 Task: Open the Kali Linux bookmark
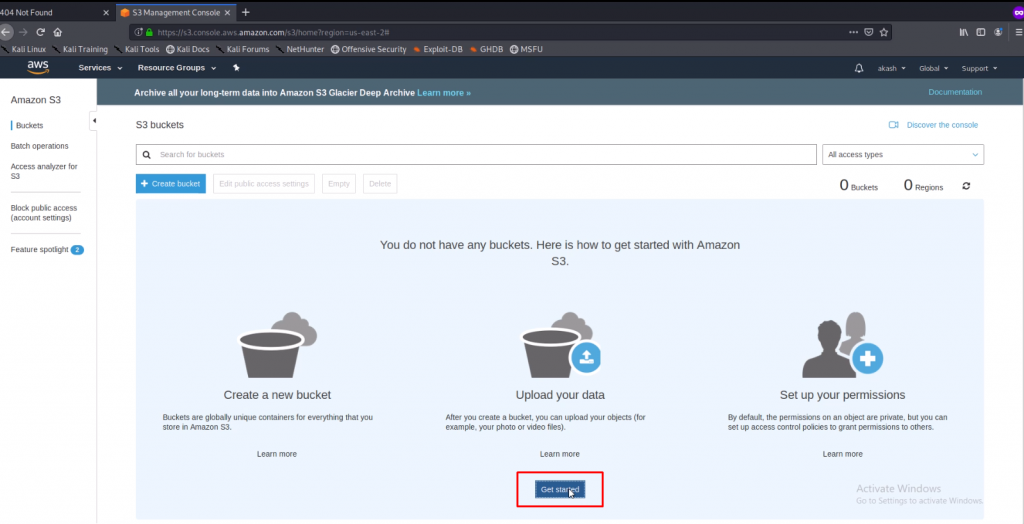click(x=23, y=49)
